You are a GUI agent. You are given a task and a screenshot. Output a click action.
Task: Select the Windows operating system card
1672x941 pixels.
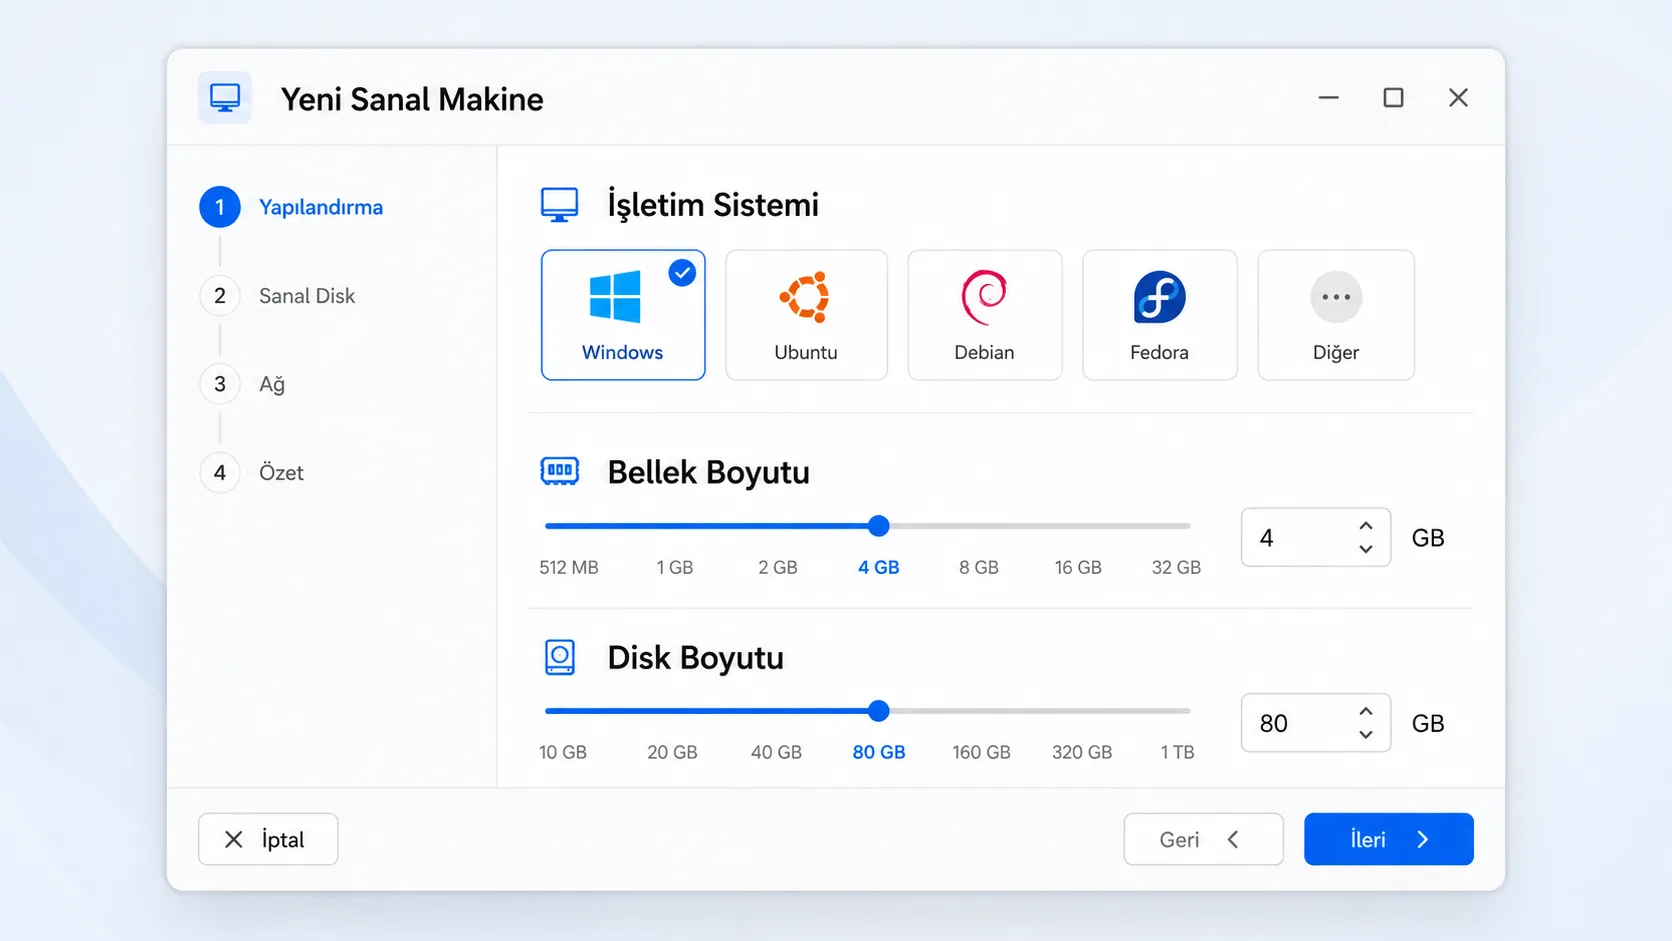tap(623, 315)
